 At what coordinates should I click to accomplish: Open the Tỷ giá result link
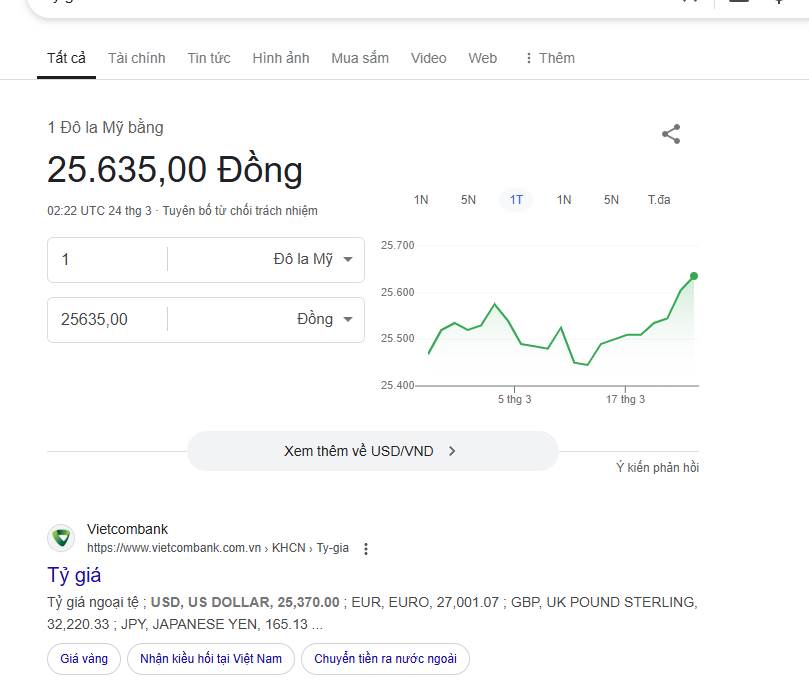pyautogui.click(x=74, y=575)
